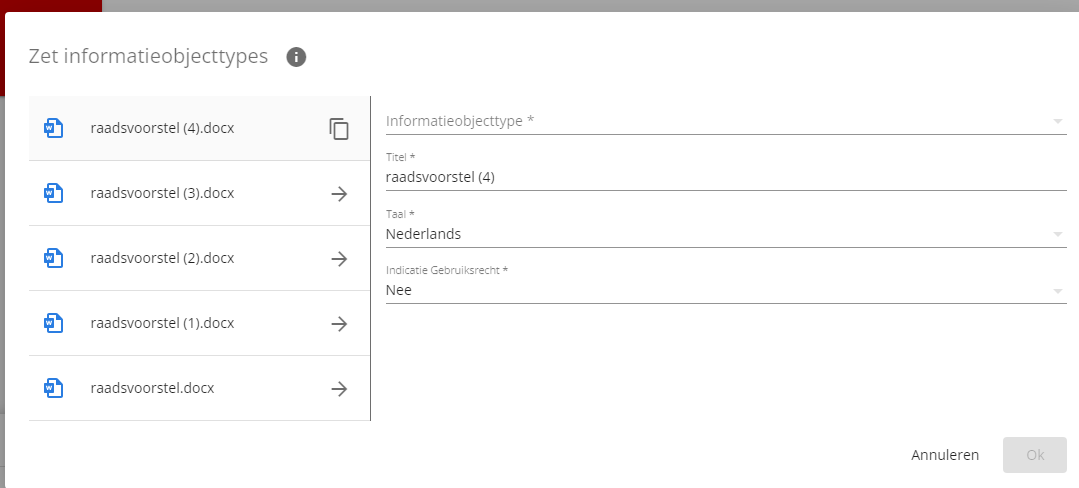Select the raadsvoorstel.docx file name
Viewport: 1079px width, 488px height.
(152, 388)
